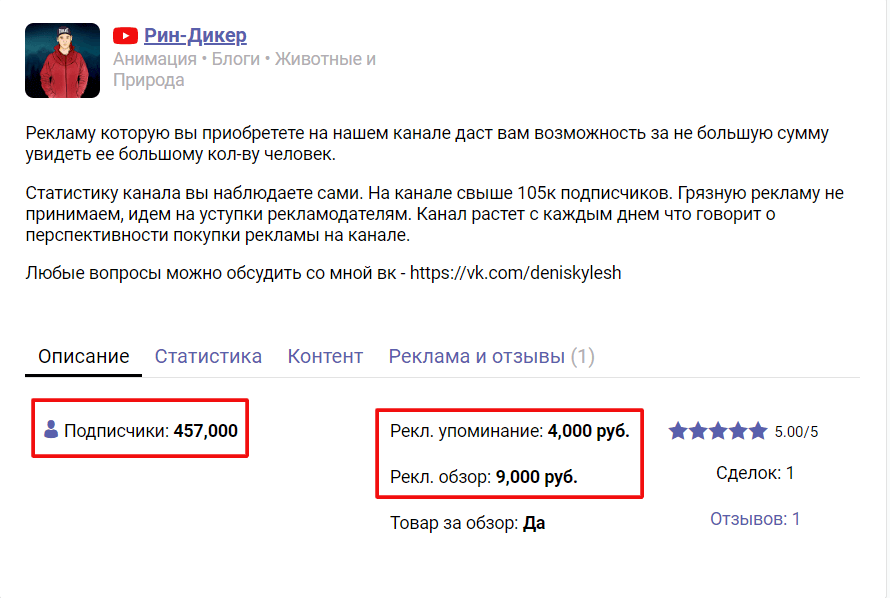Open the Контент tab
890x598 pixels.
pos(325,356)
